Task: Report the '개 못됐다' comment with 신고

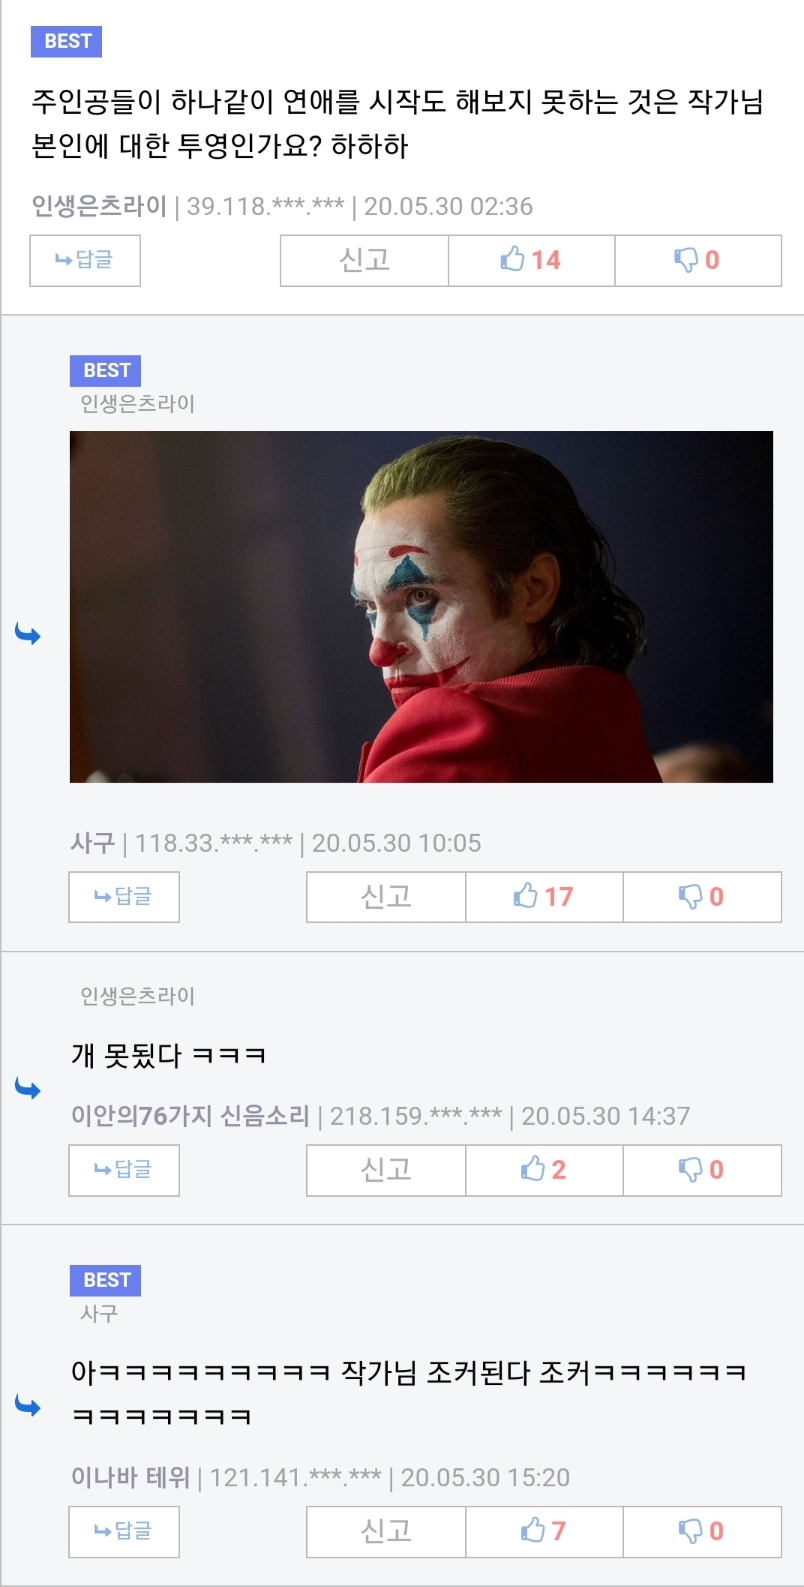Action: pyautogui.click(x=386, y=1170)
